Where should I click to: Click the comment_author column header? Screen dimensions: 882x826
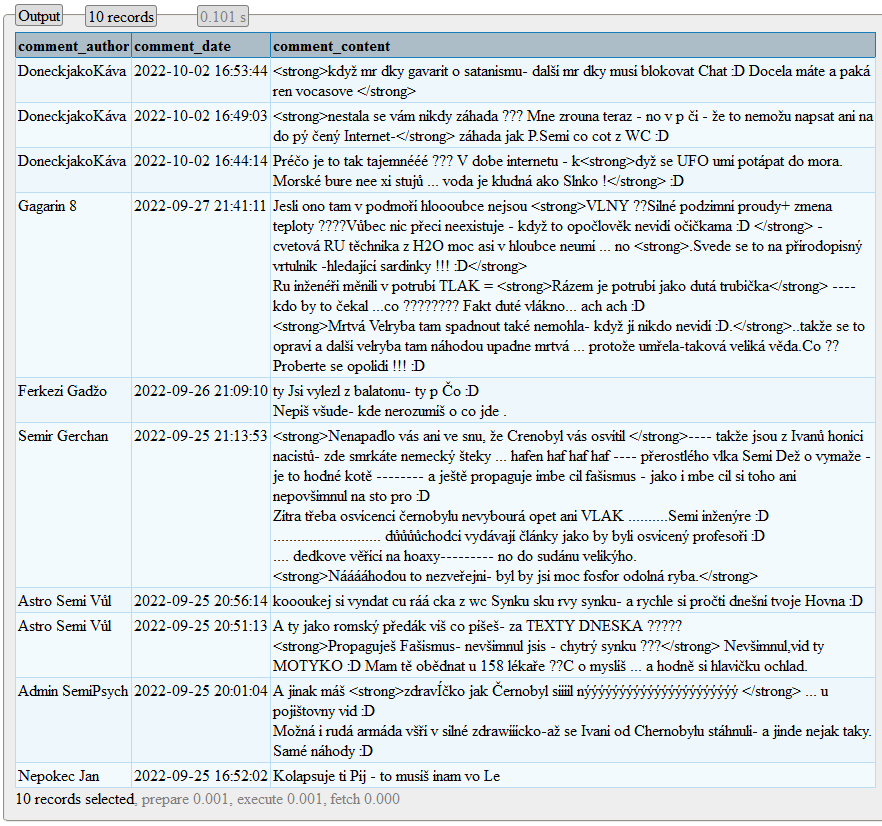tap(73, 46)
